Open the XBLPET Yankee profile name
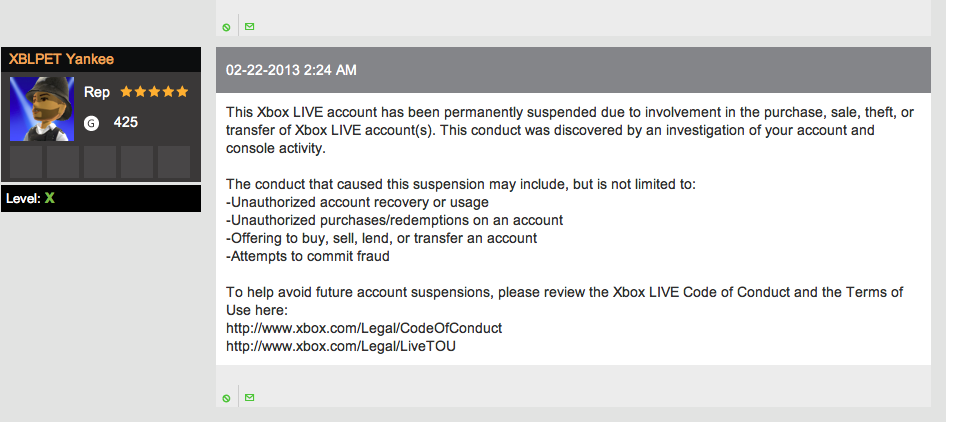Screen dimensions: 956x422 coord(61,59)
